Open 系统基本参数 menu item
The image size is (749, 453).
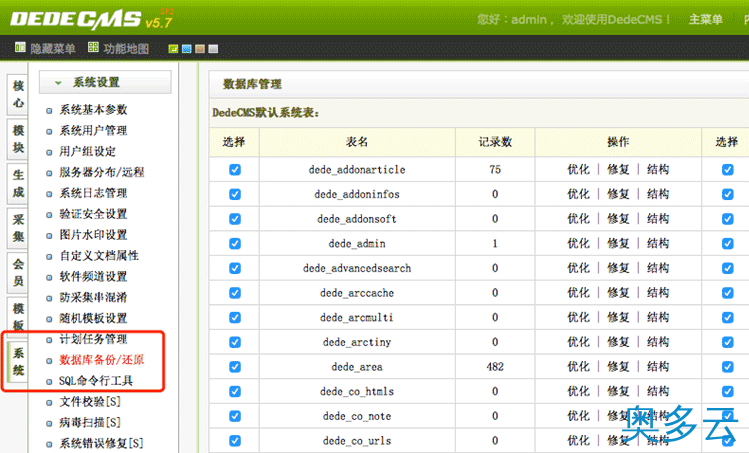(93, 110)
